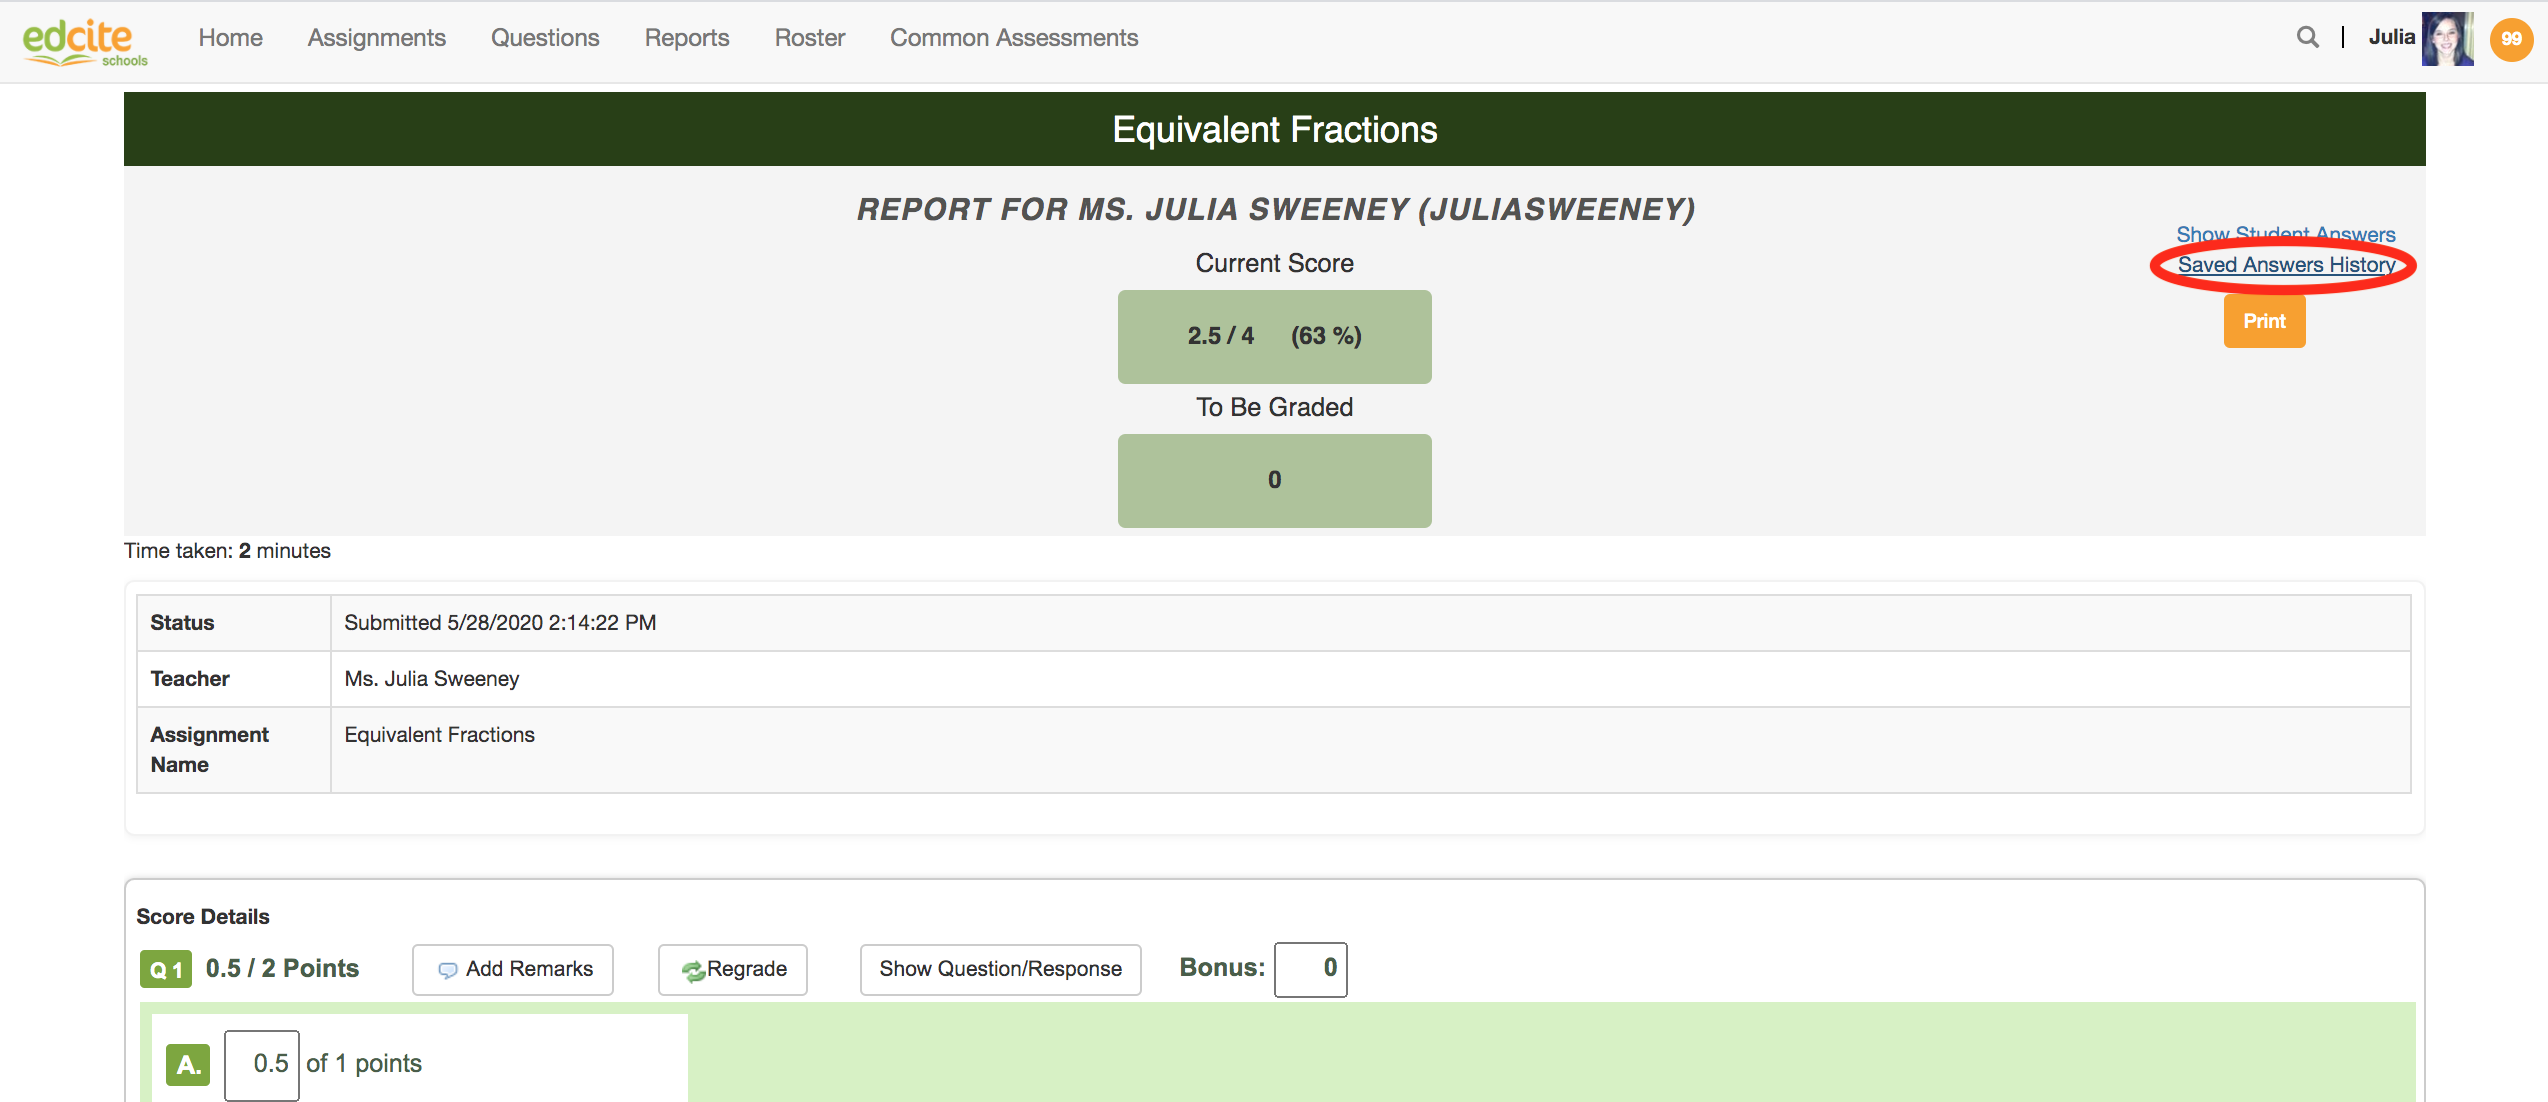Navigate to the Questions menu
The image size is (2548, 1102).
(545, 38)
